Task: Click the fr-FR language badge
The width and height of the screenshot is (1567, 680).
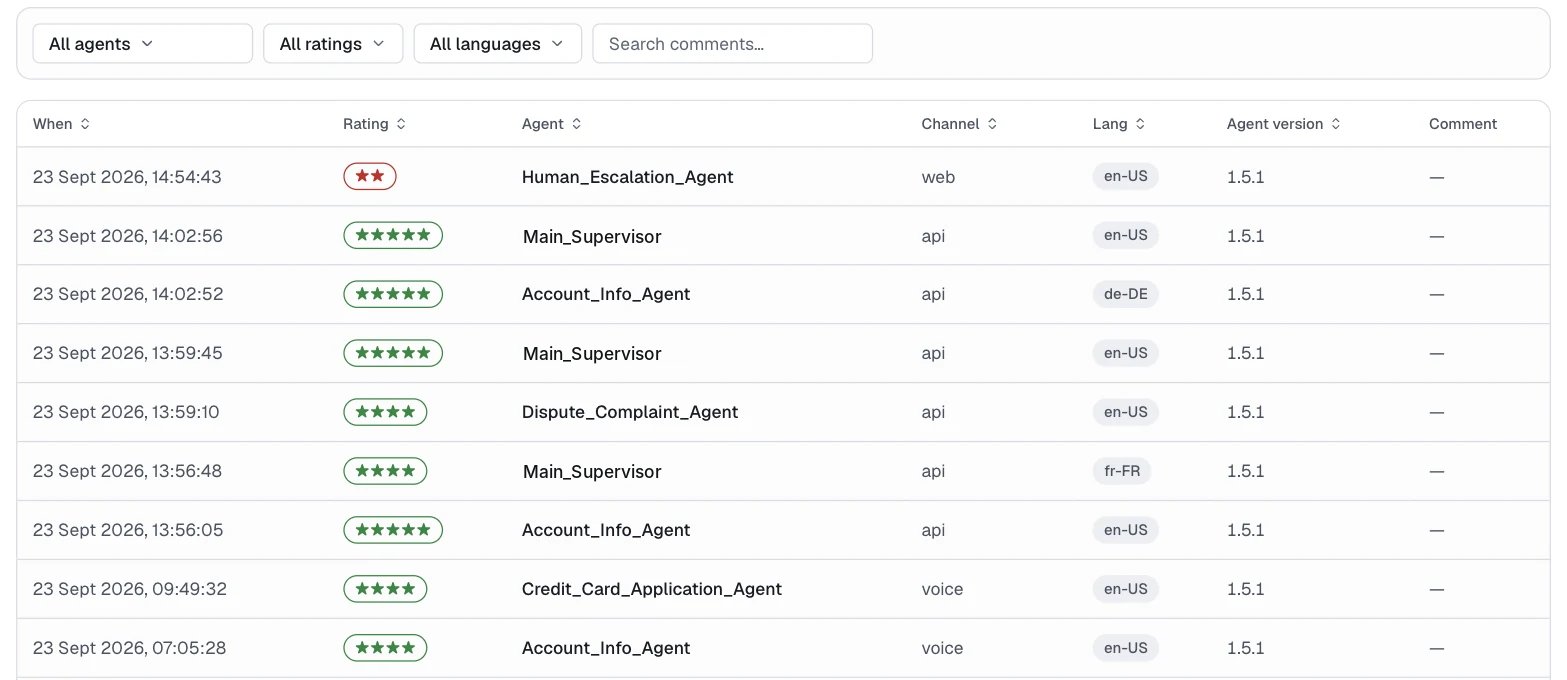Action: click(1122, 471)
